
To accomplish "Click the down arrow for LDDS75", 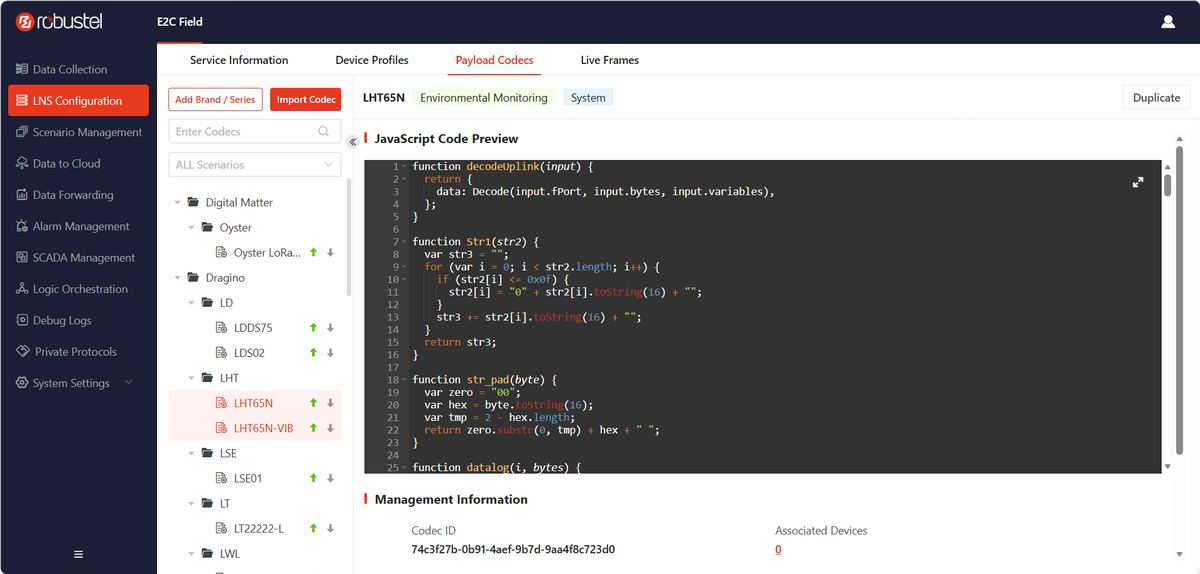I will [x=330, y=328].
